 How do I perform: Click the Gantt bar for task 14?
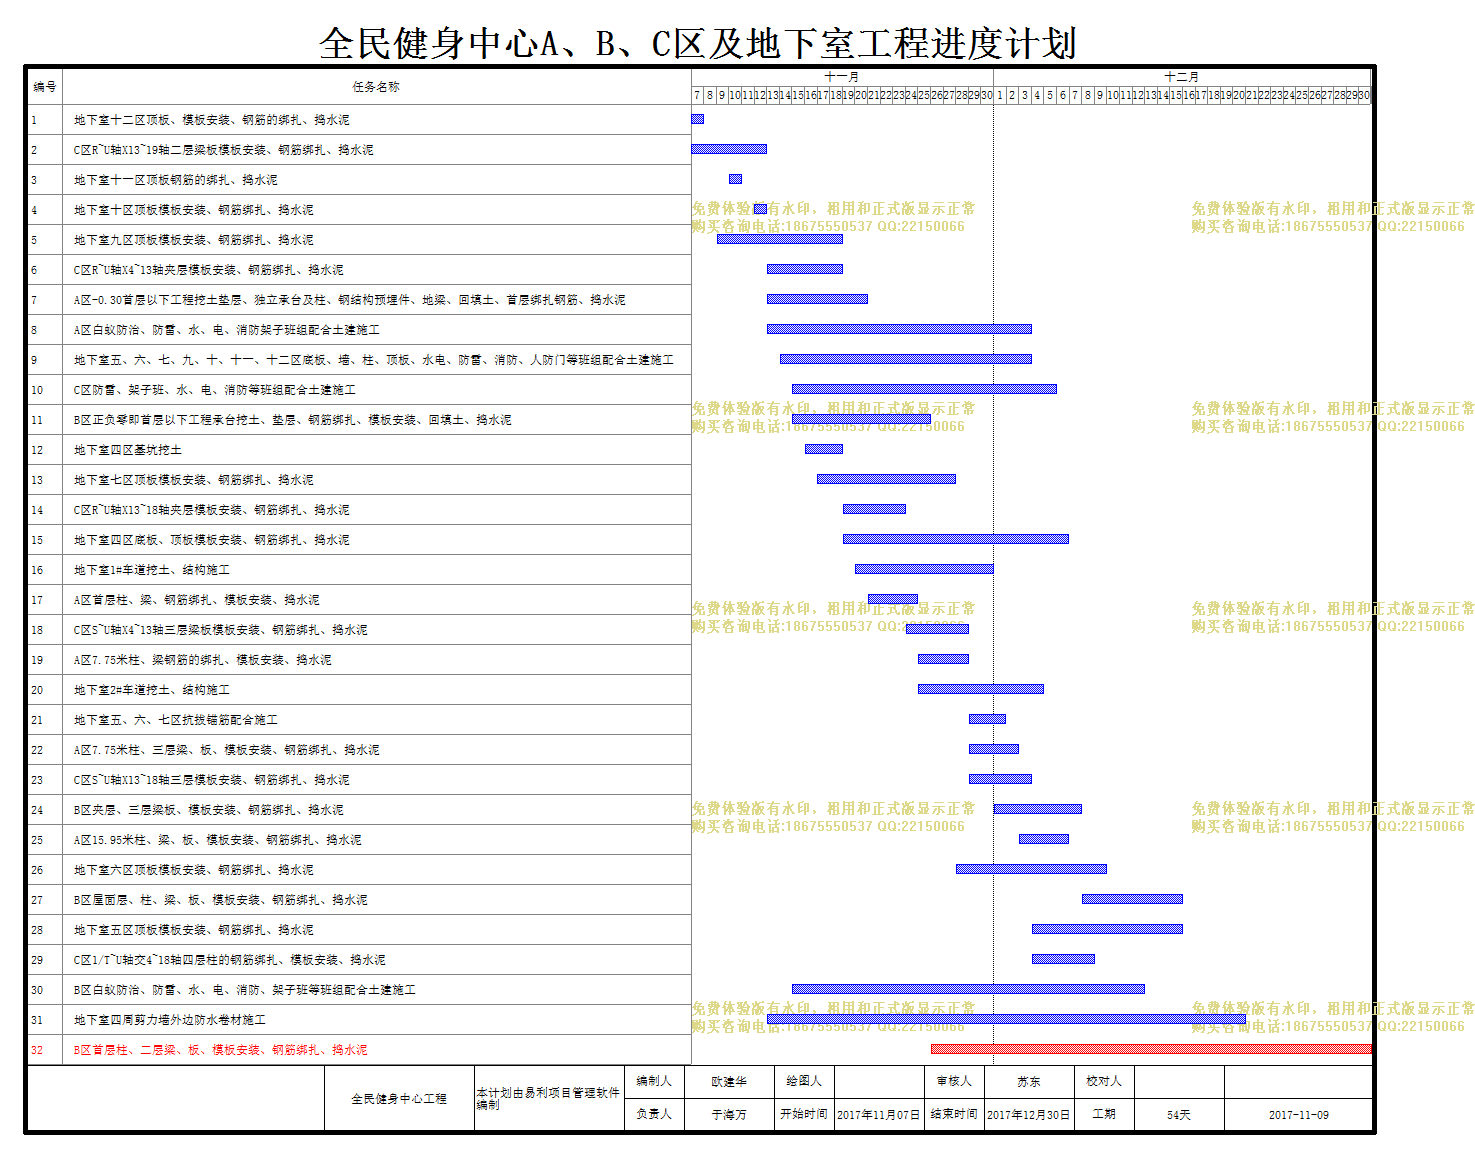point(874,509)
